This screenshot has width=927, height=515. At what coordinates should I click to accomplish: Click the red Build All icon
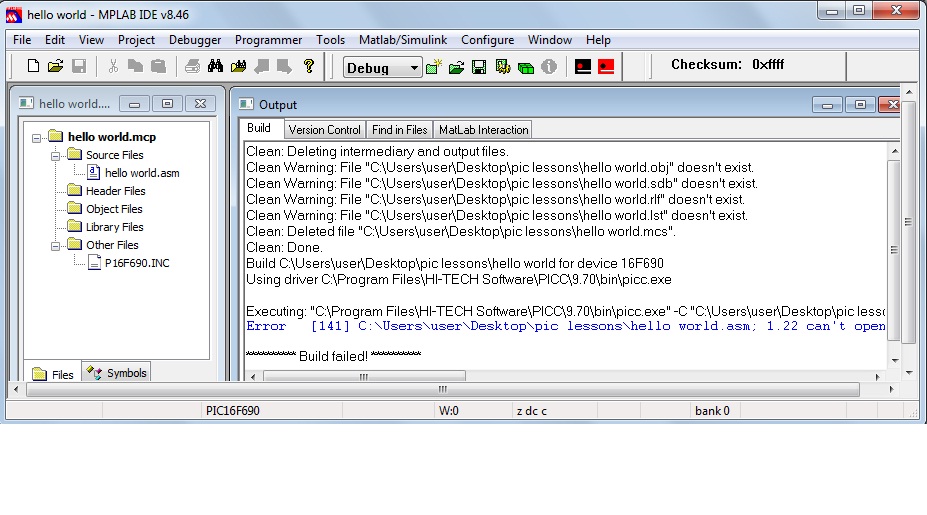click(x=606, y=67)
